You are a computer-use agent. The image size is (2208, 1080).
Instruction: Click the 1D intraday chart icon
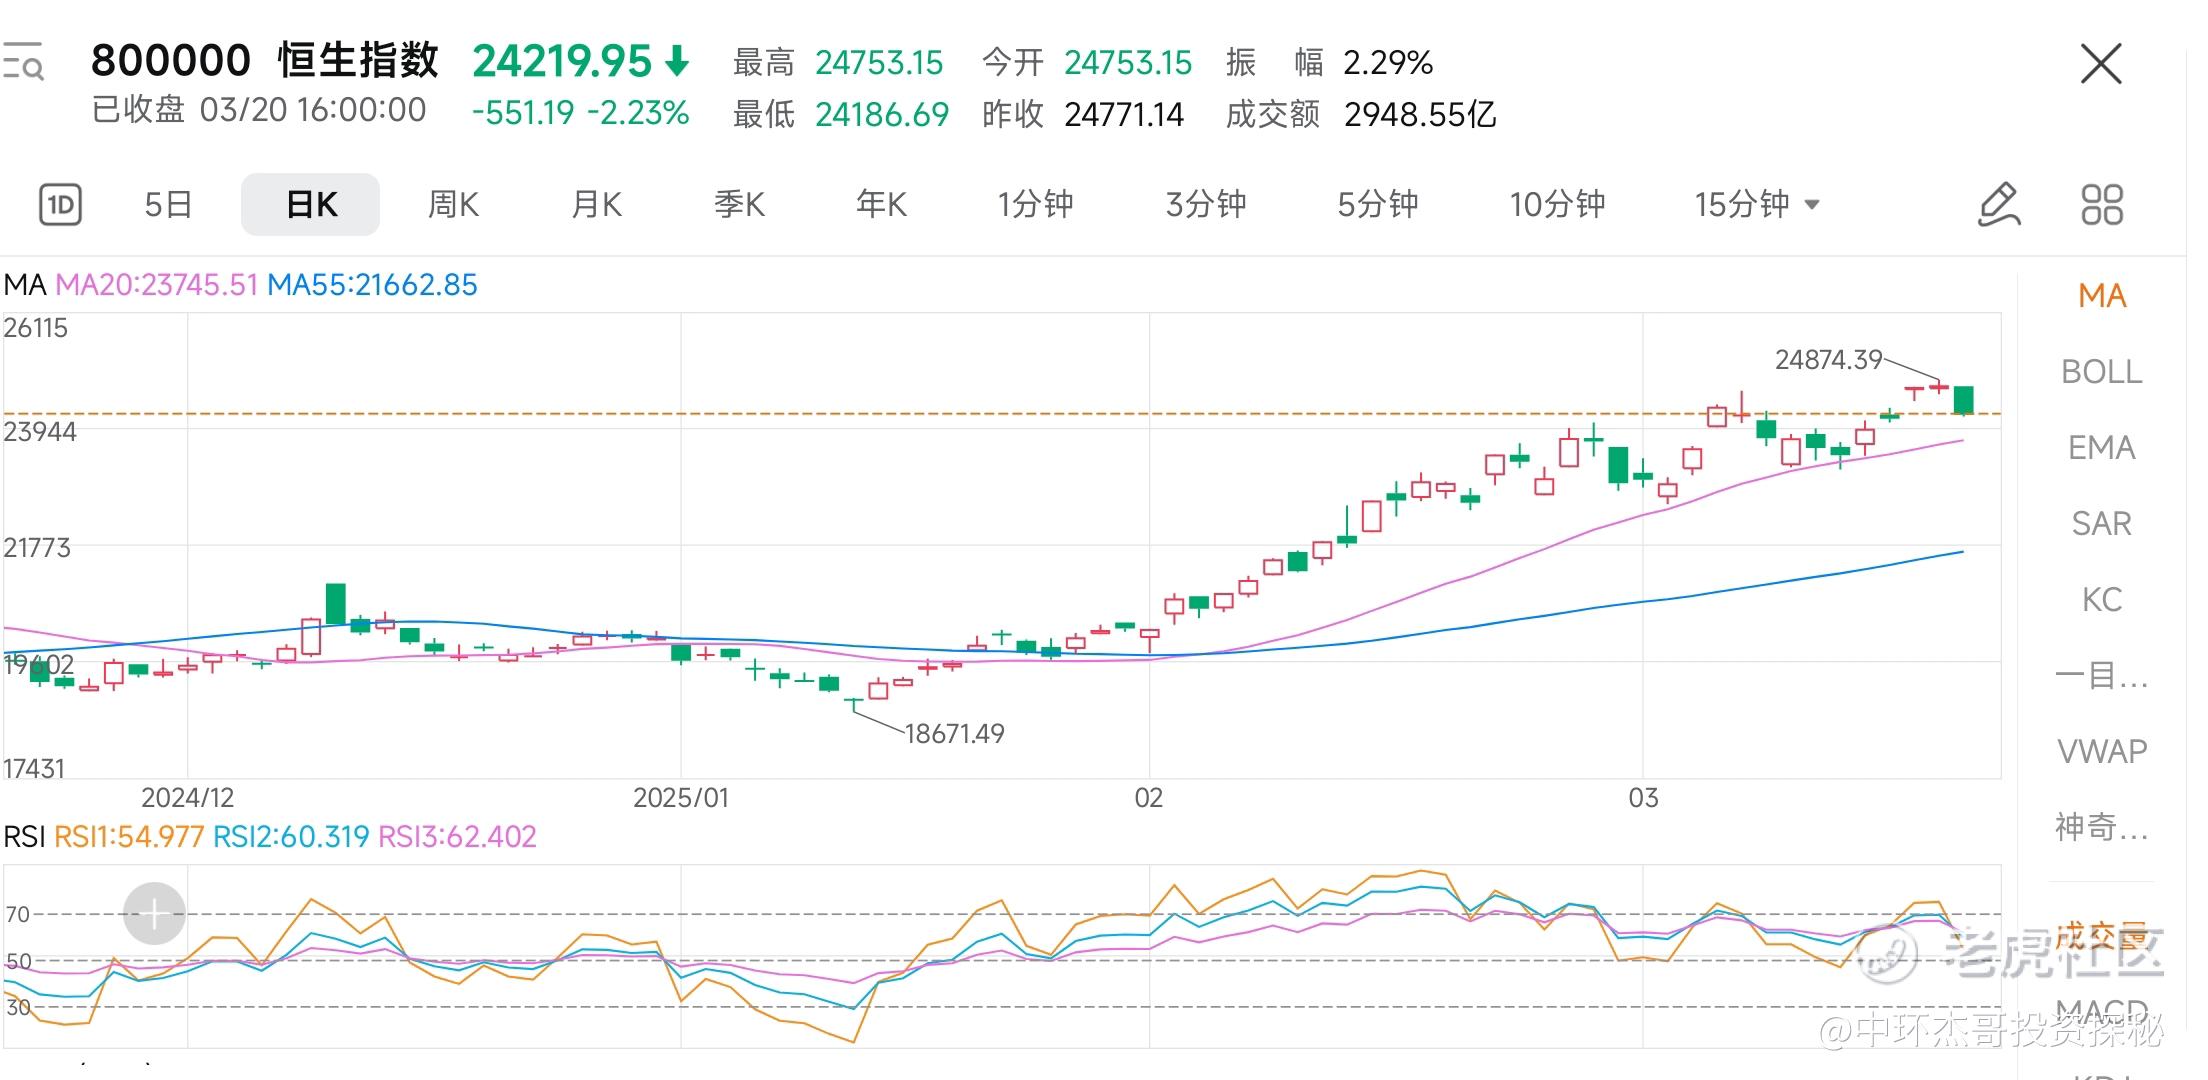(60, 205)
